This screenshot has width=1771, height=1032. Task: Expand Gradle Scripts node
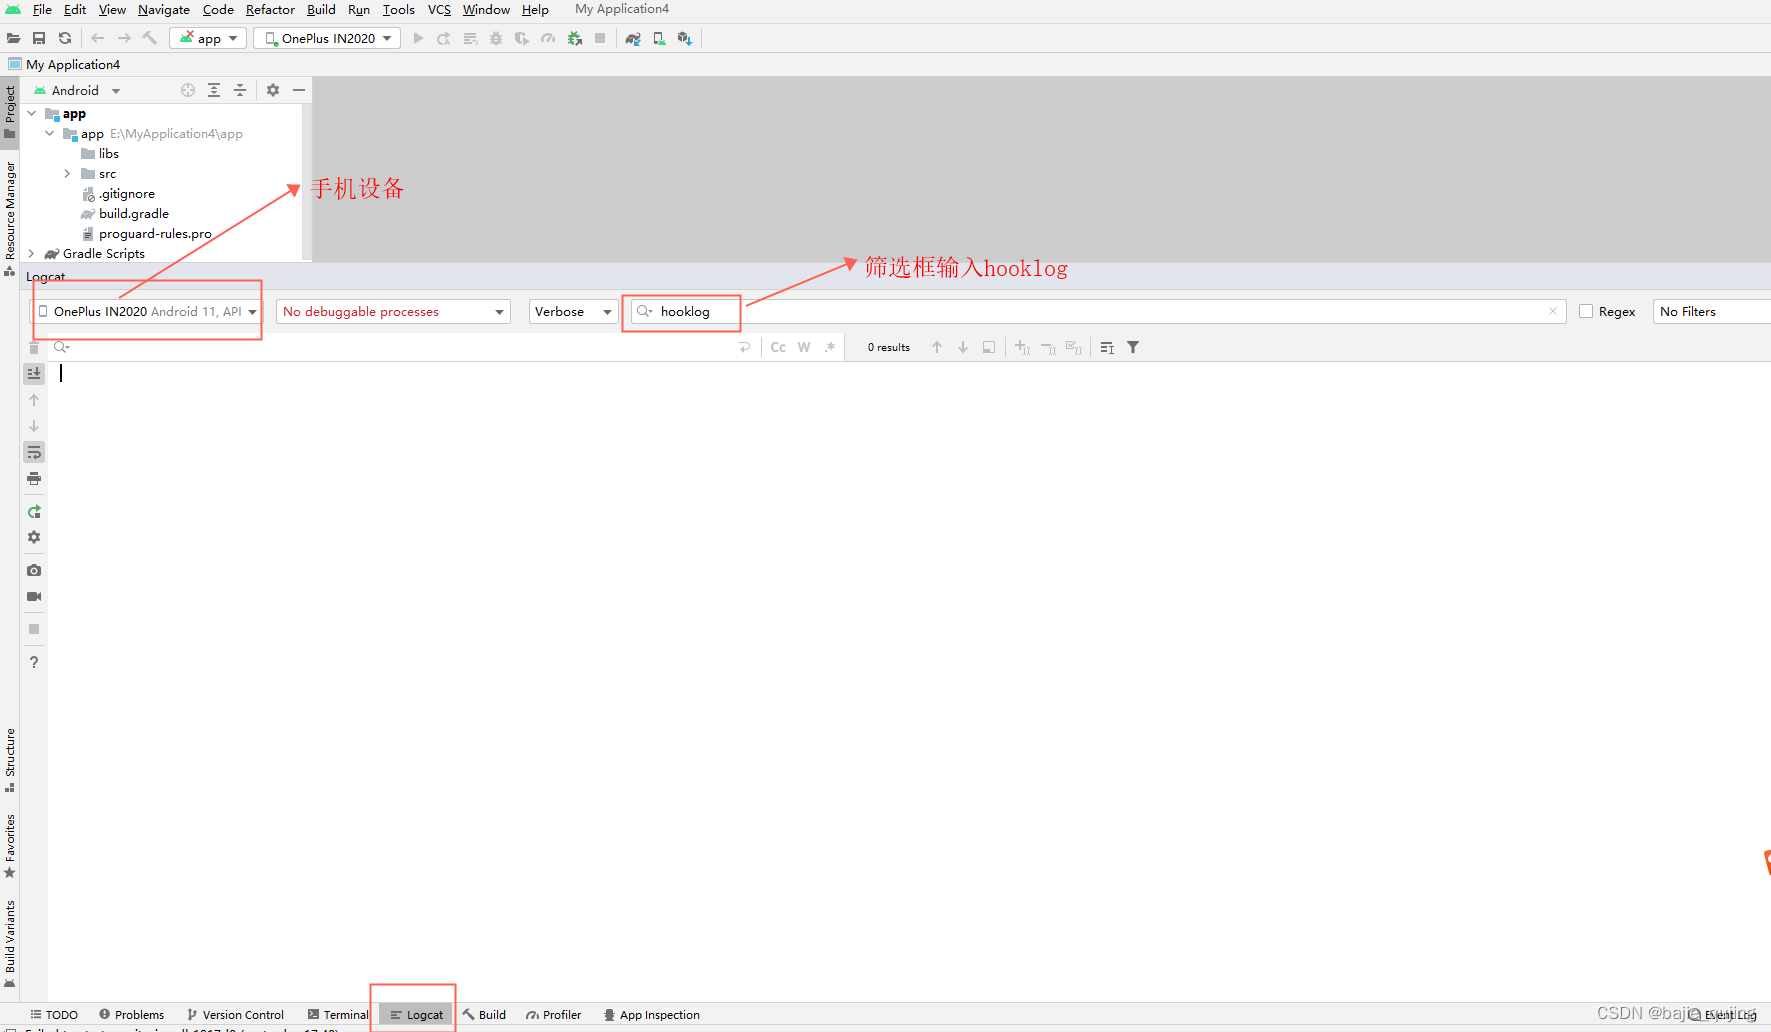coord(32,254)
